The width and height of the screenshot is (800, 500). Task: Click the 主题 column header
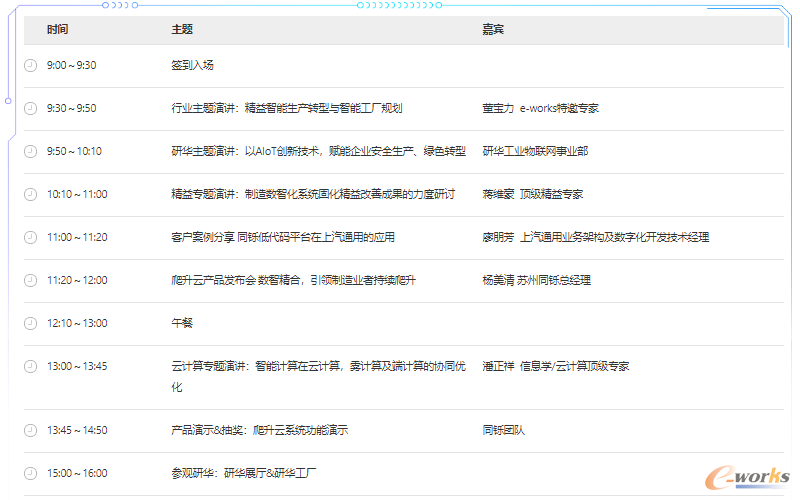(182, 30)
